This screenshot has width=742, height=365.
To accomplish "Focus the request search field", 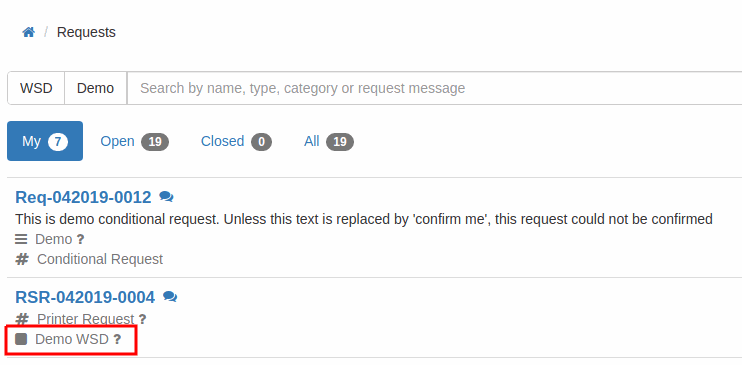I will click(x=434, y=88).
